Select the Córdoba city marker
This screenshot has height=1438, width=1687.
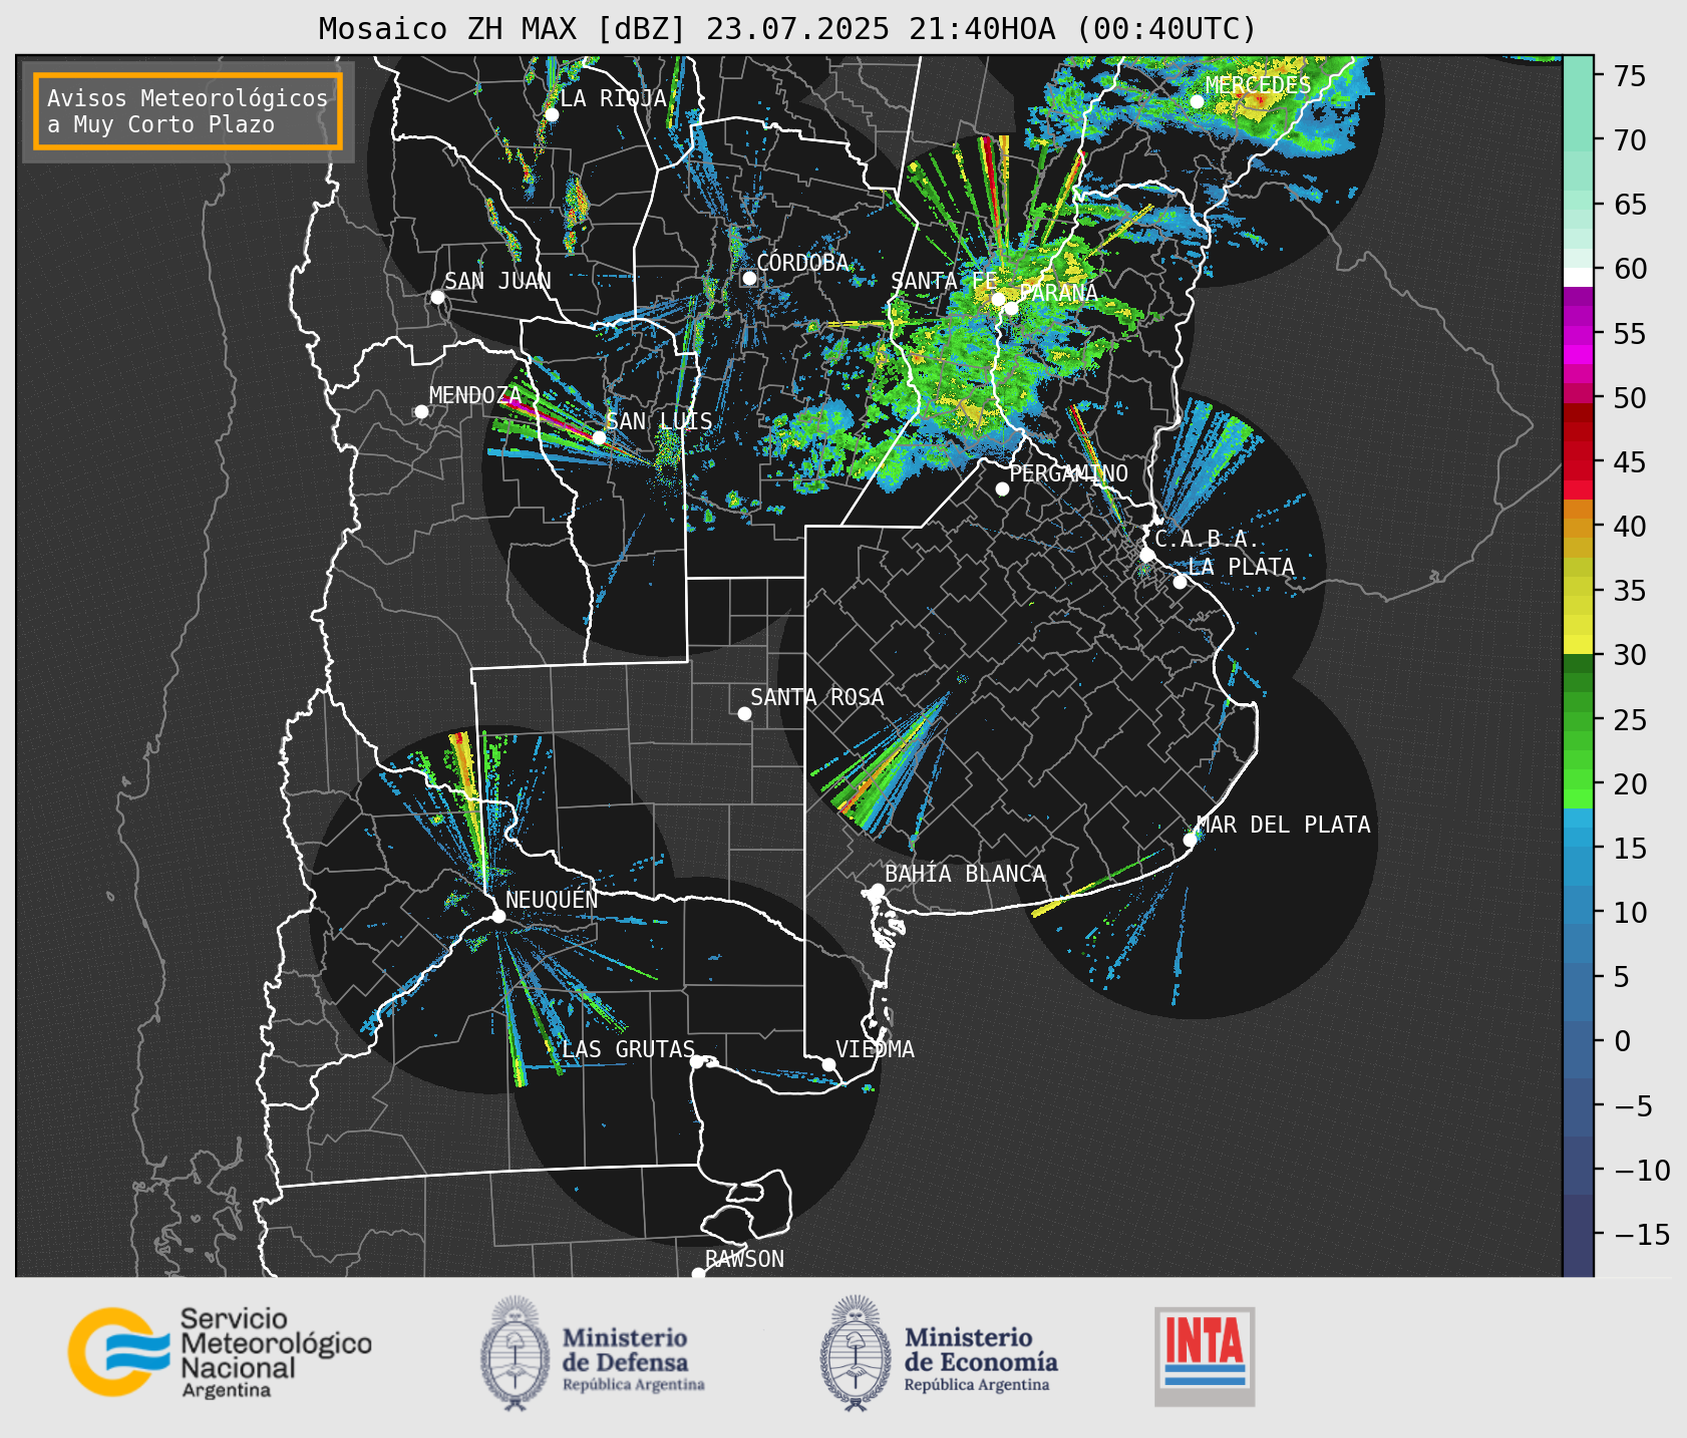(x=749, y=278)
